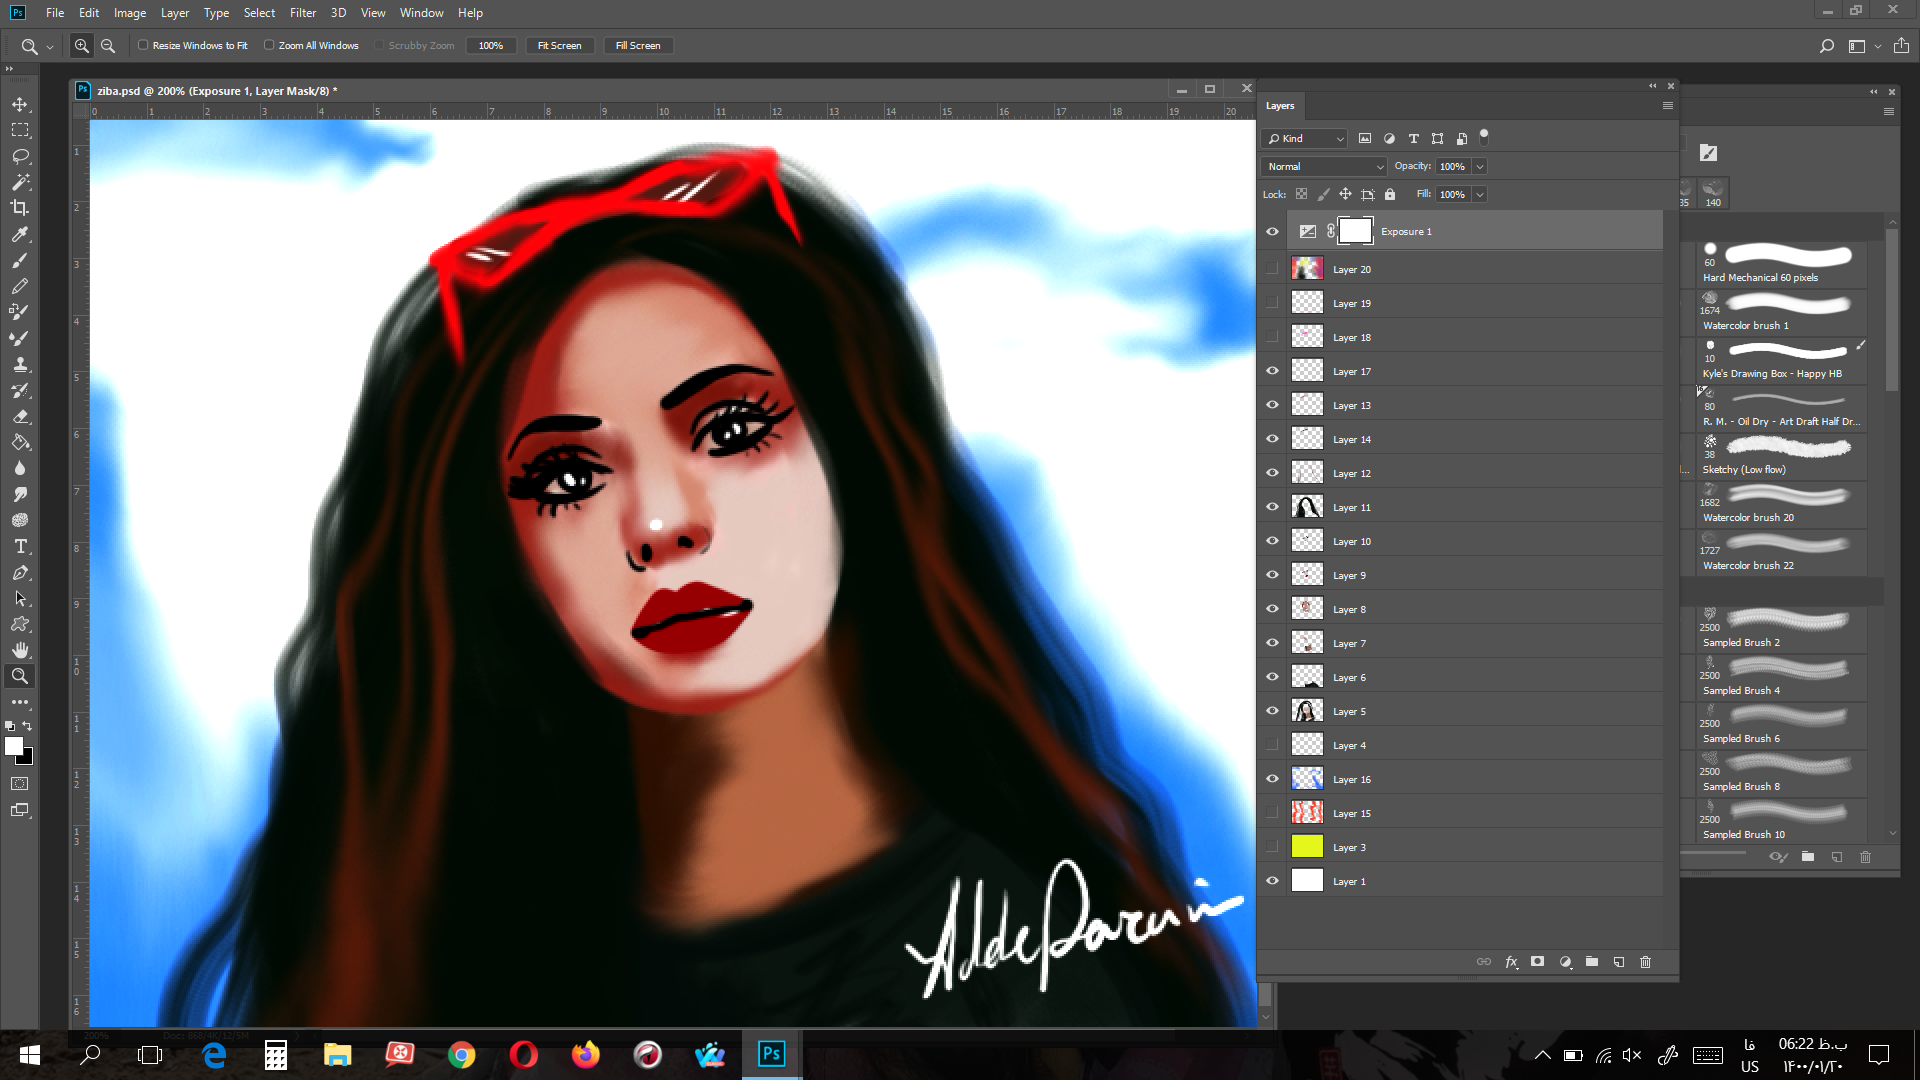Screen dimensions: 1920x1080
Task: Show Layer 4 visibility
Action: point(1272,744)
